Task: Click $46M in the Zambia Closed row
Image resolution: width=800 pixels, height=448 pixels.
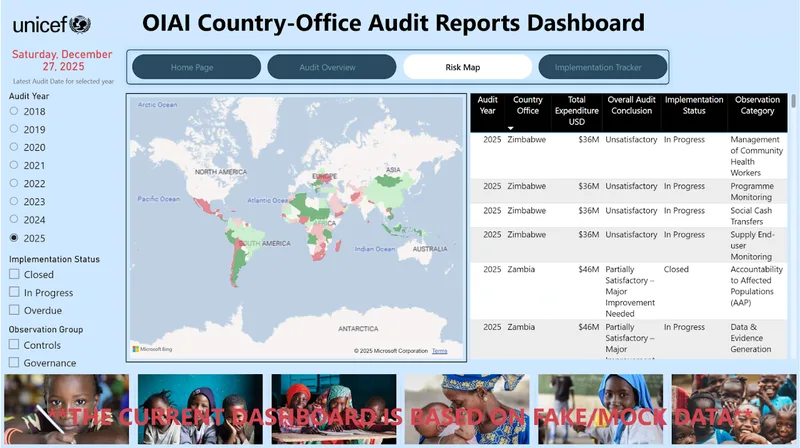Action: click(x=588, y=269)
